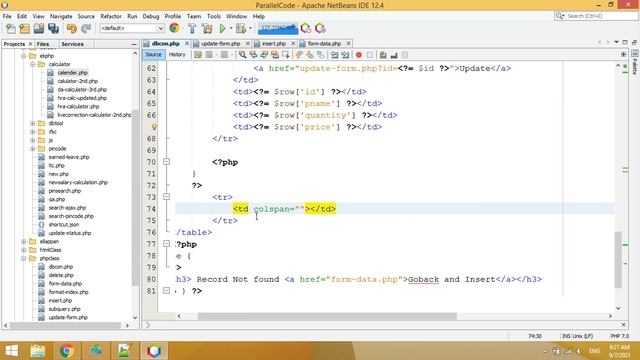Collapse code fold at line 73

click(166, 197)
